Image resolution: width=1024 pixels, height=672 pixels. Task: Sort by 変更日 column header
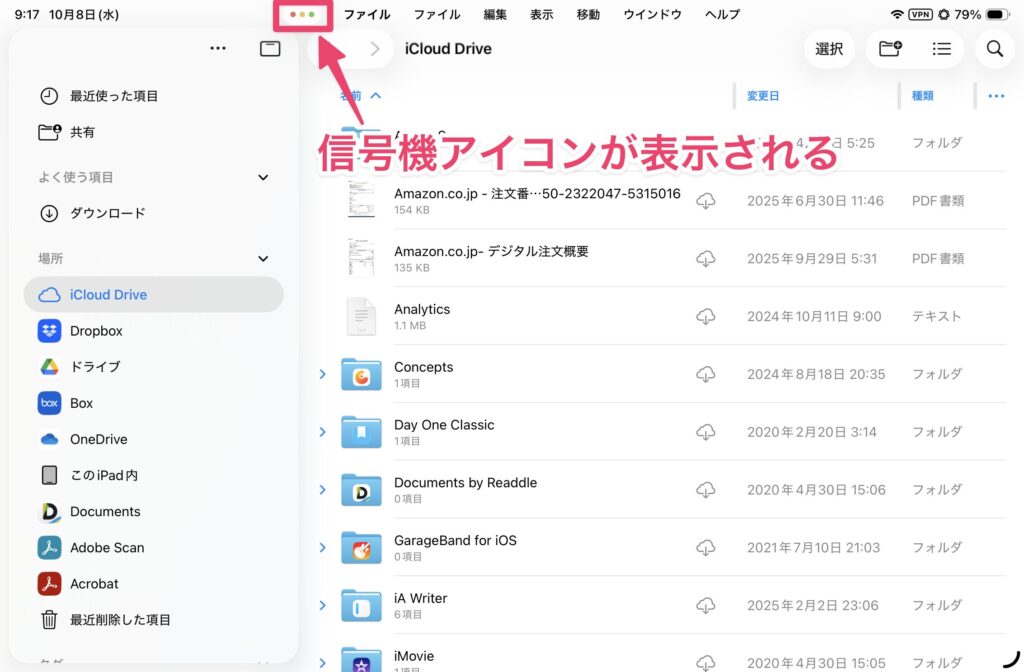click(763, 96)
